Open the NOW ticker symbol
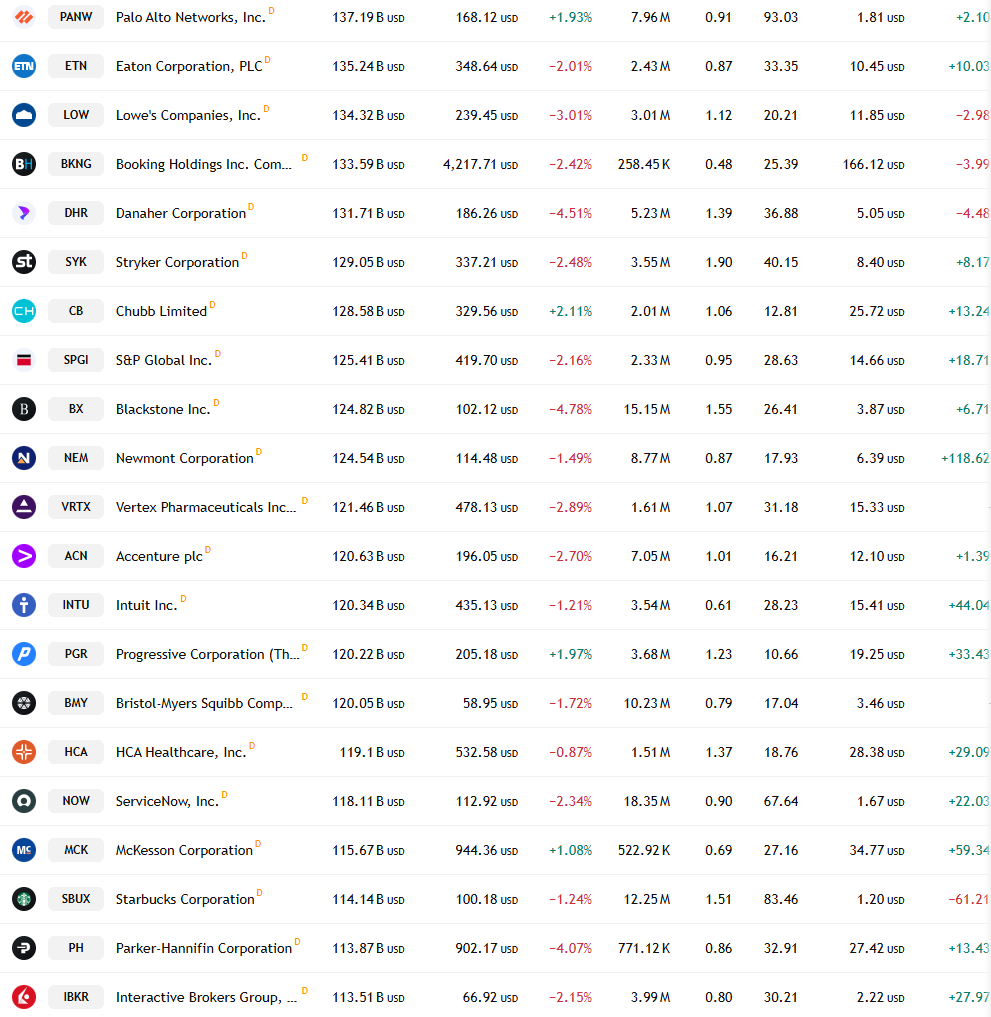This screenshot has height=1017, width=991. [76, 800]
